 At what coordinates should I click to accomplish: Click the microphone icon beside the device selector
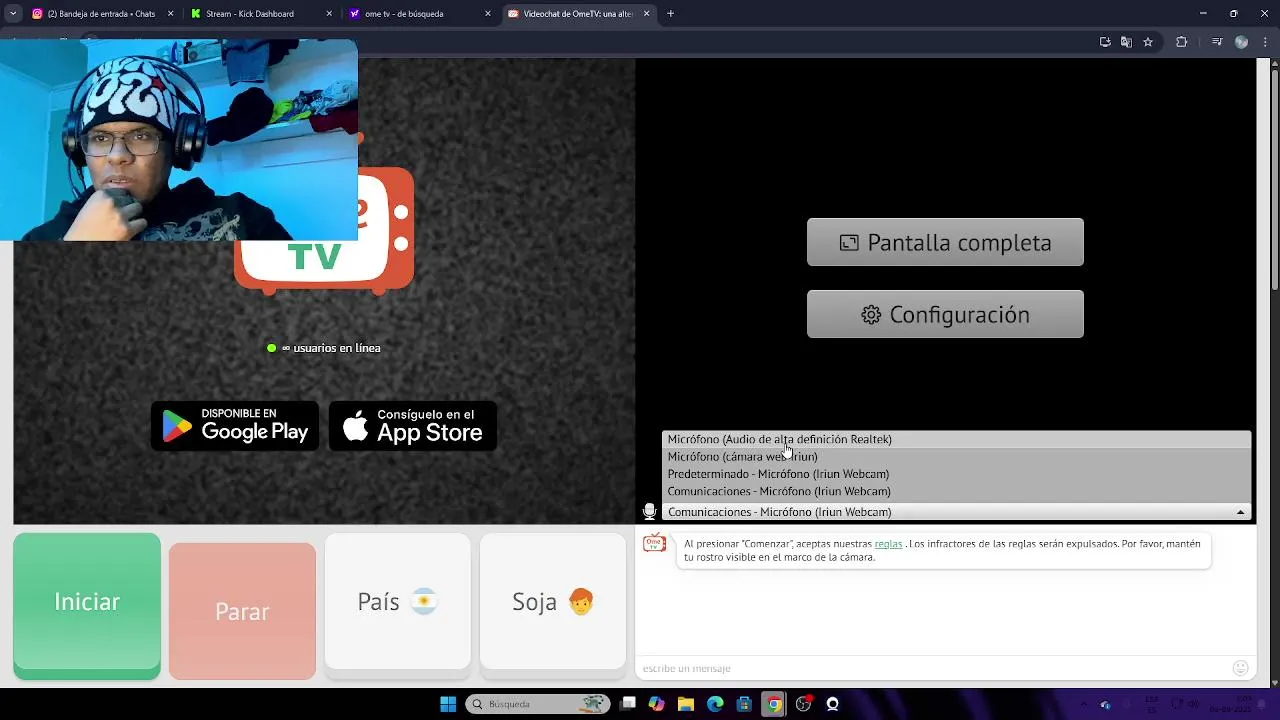tap(650, 511)
